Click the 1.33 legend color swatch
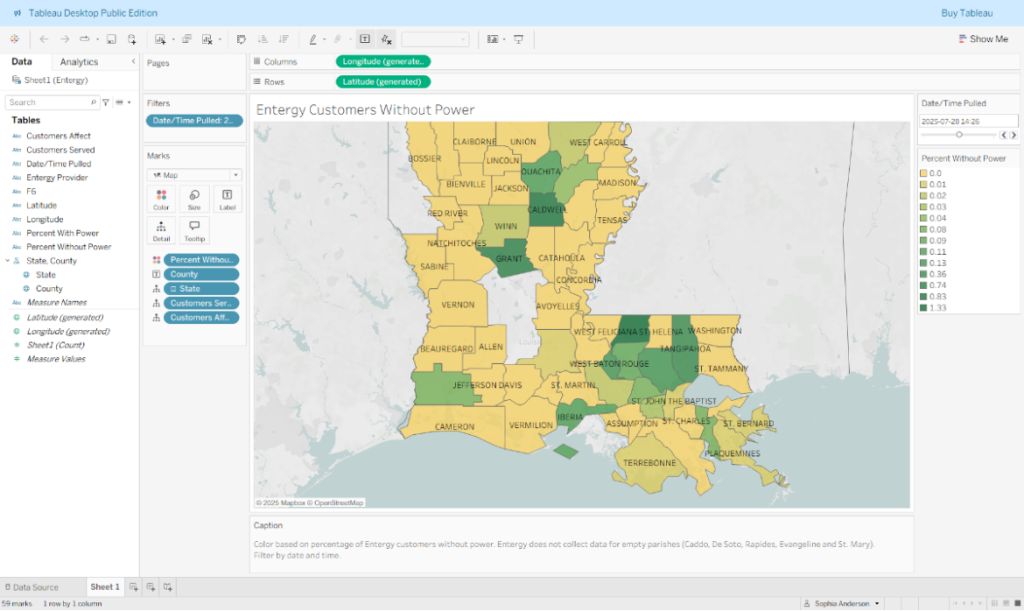 [923, 308]
